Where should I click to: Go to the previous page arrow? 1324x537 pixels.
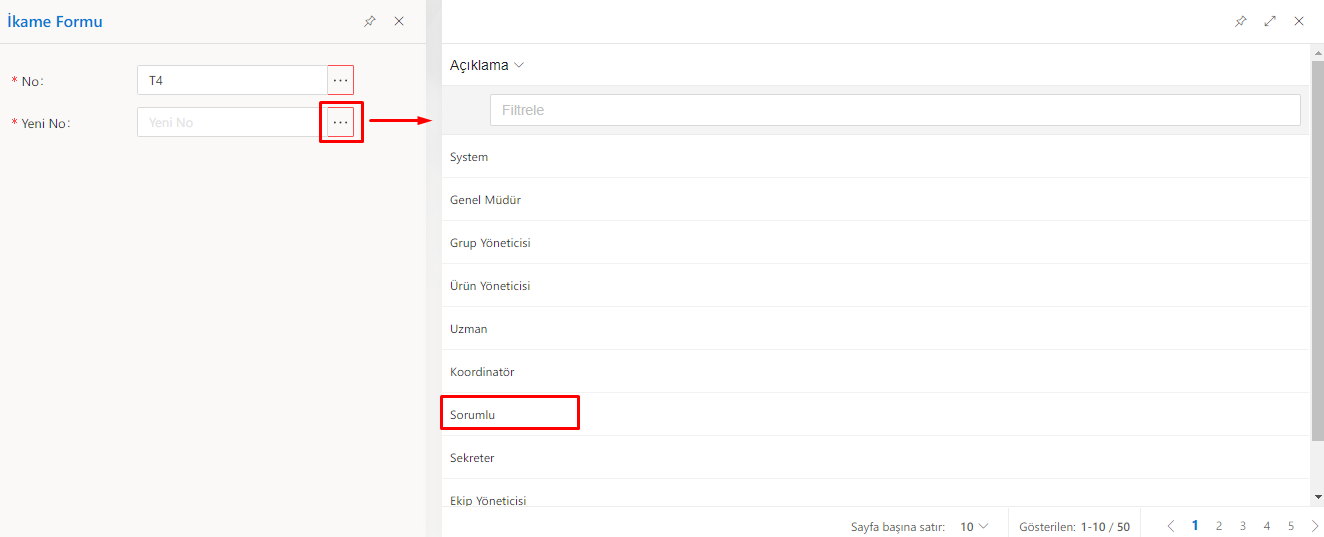point(1171,526)
